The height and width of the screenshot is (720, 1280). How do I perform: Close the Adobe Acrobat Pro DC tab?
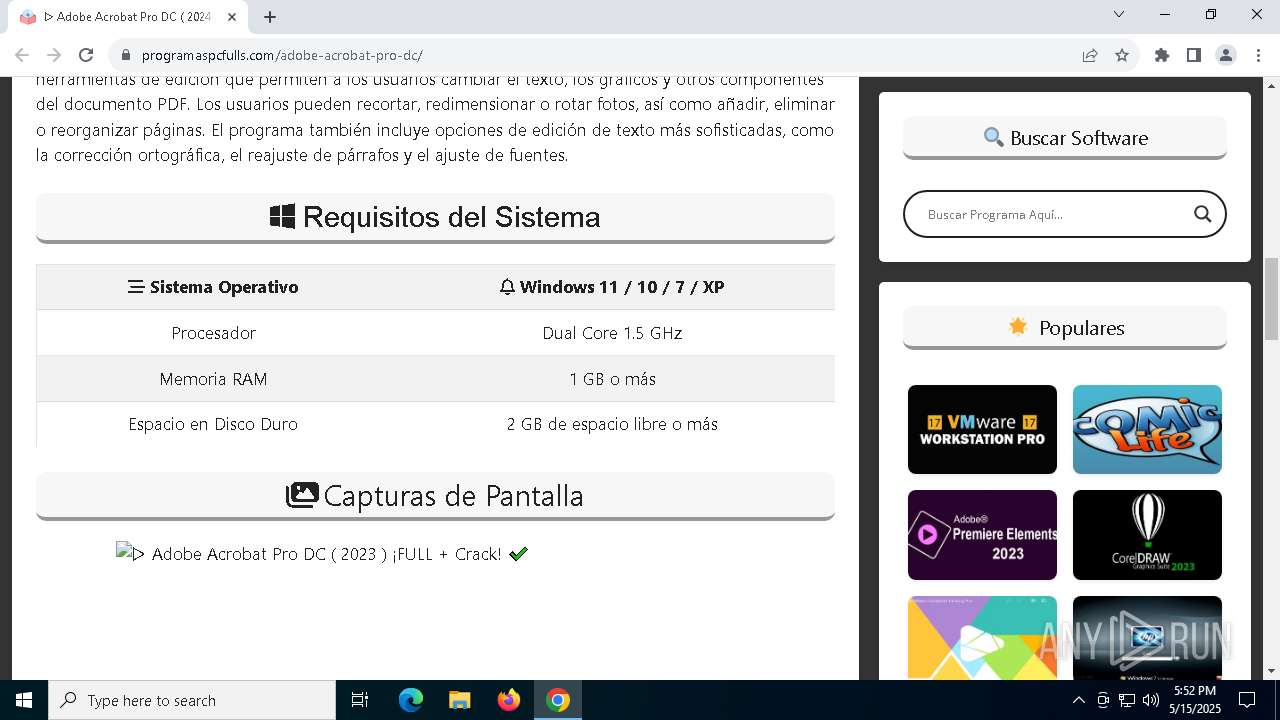pyautogui.click(x=232, y=17)
